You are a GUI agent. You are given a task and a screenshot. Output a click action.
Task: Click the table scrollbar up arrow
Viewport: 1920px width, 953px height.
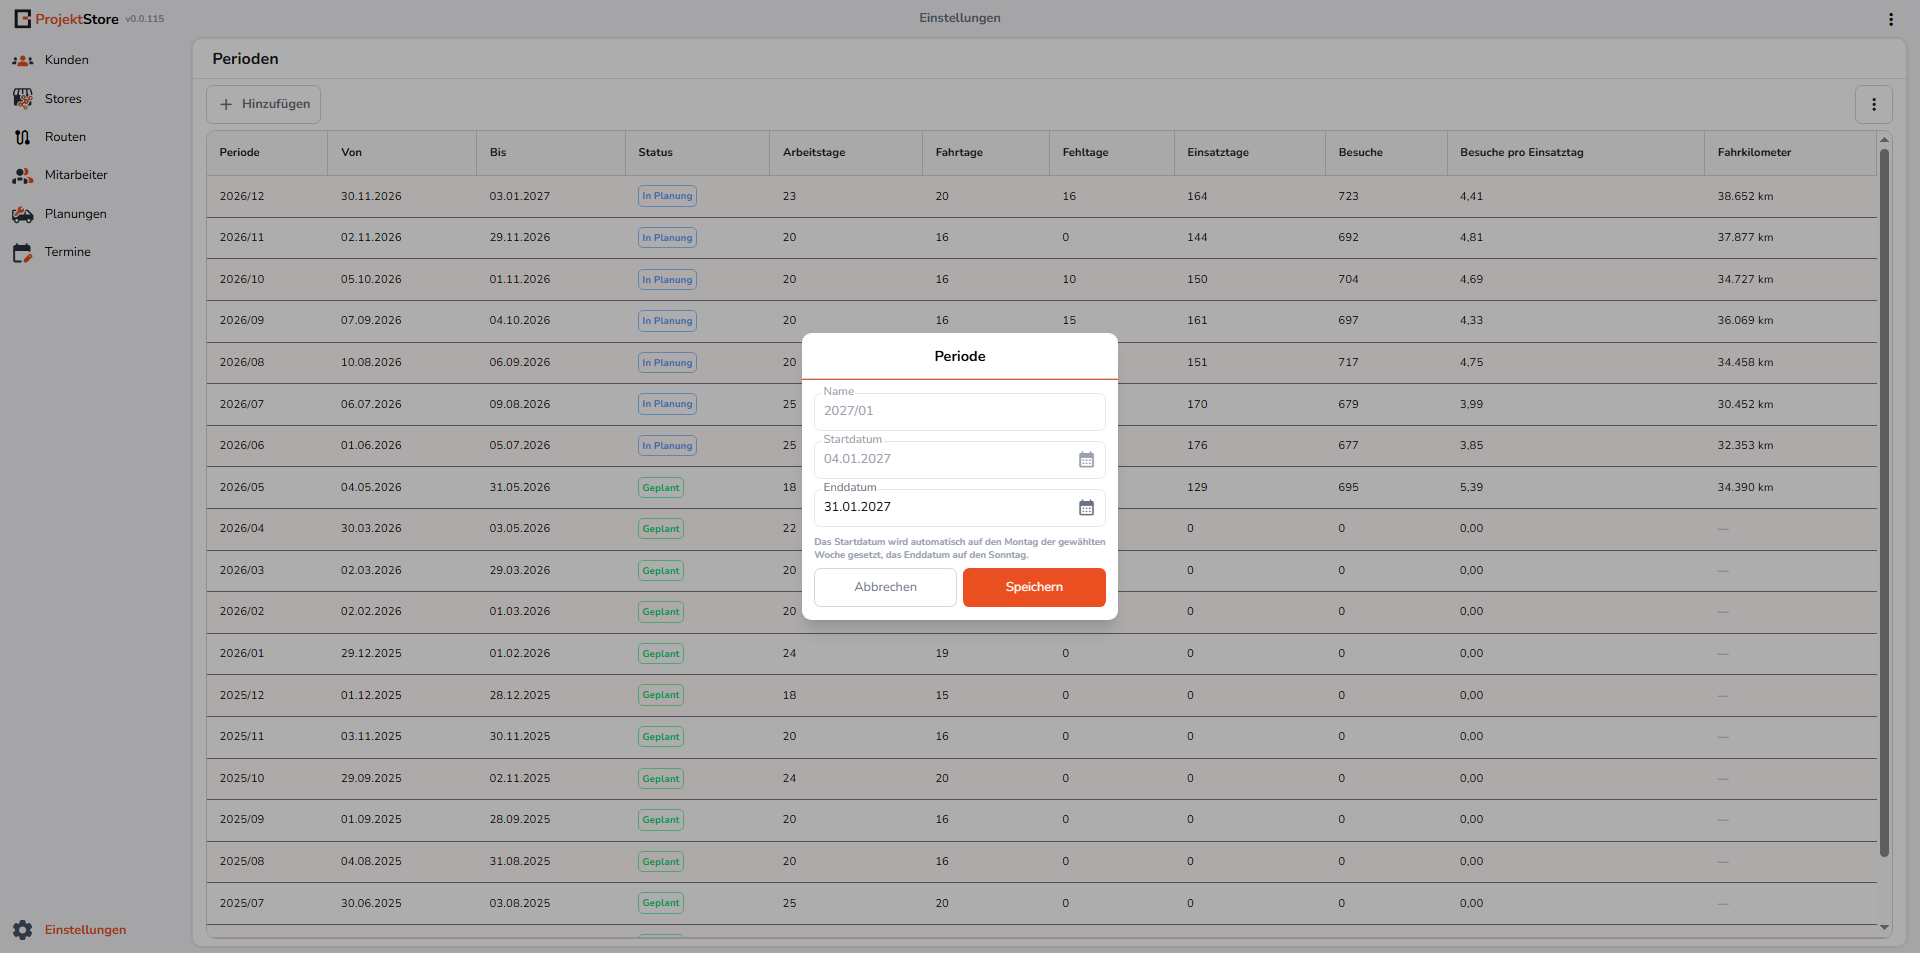1884,140
